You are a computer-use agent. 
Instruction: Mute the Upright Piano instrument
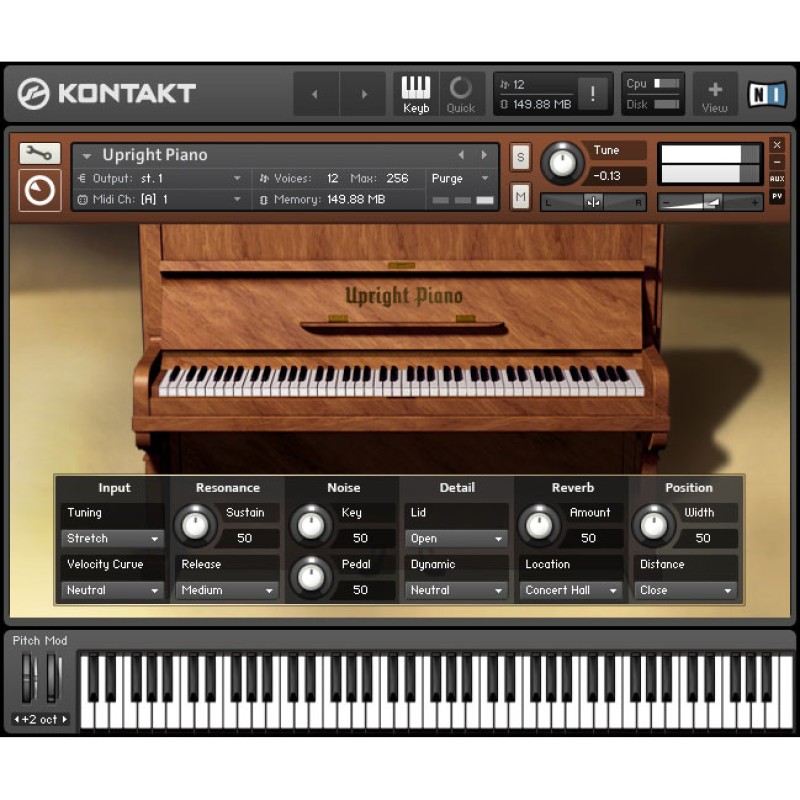point(520,197)
